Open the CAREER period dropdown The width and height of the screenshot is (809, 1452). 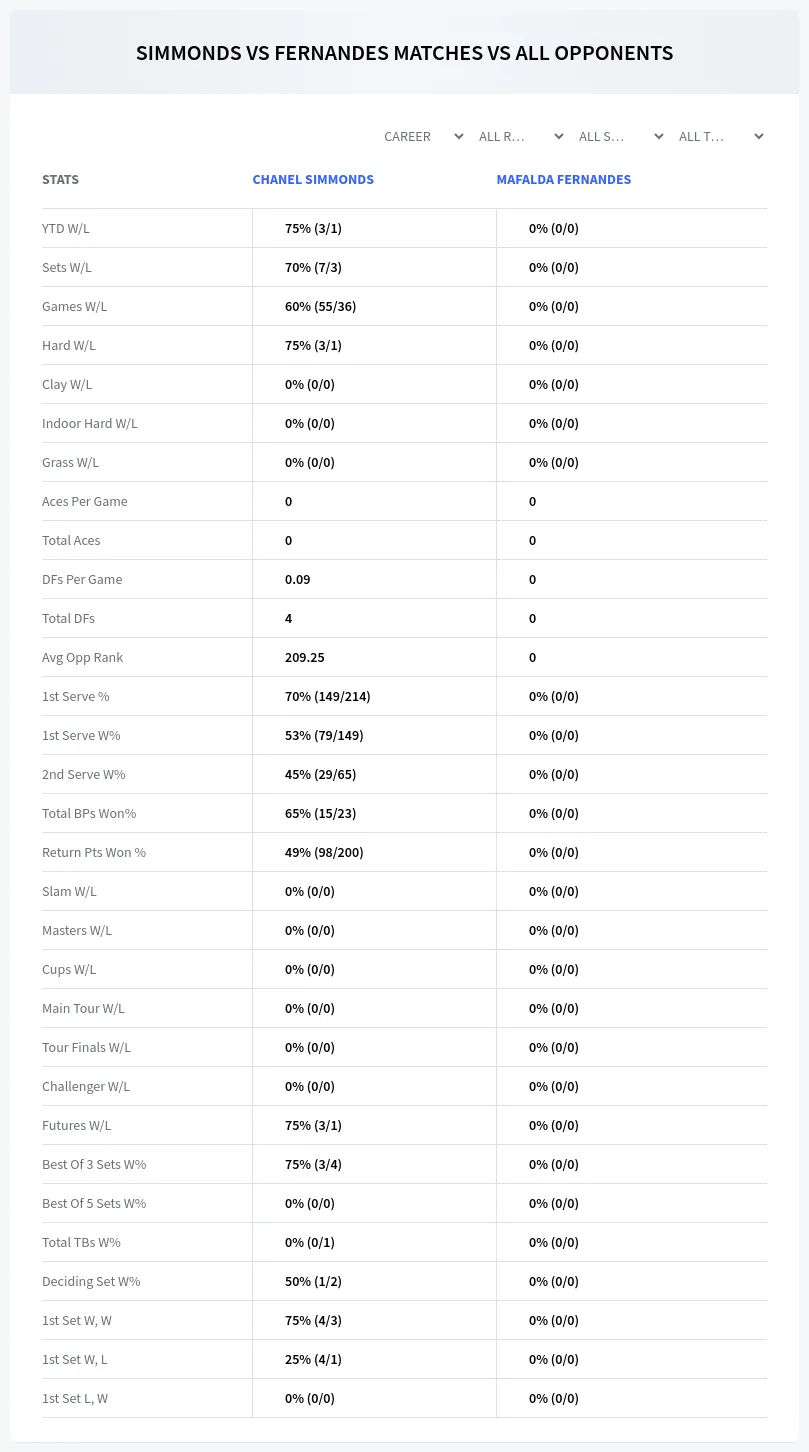422,136
